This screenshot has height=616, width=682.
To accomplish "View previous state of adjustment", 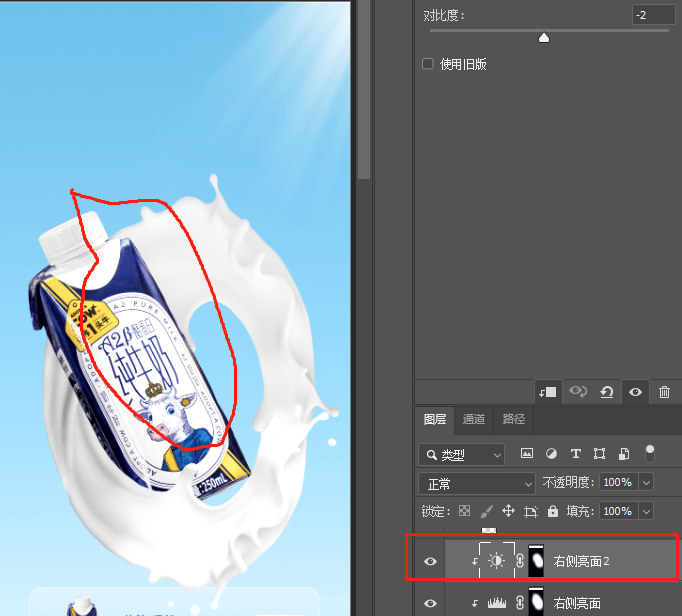I will pyautogui.click(x=578, y=392).
